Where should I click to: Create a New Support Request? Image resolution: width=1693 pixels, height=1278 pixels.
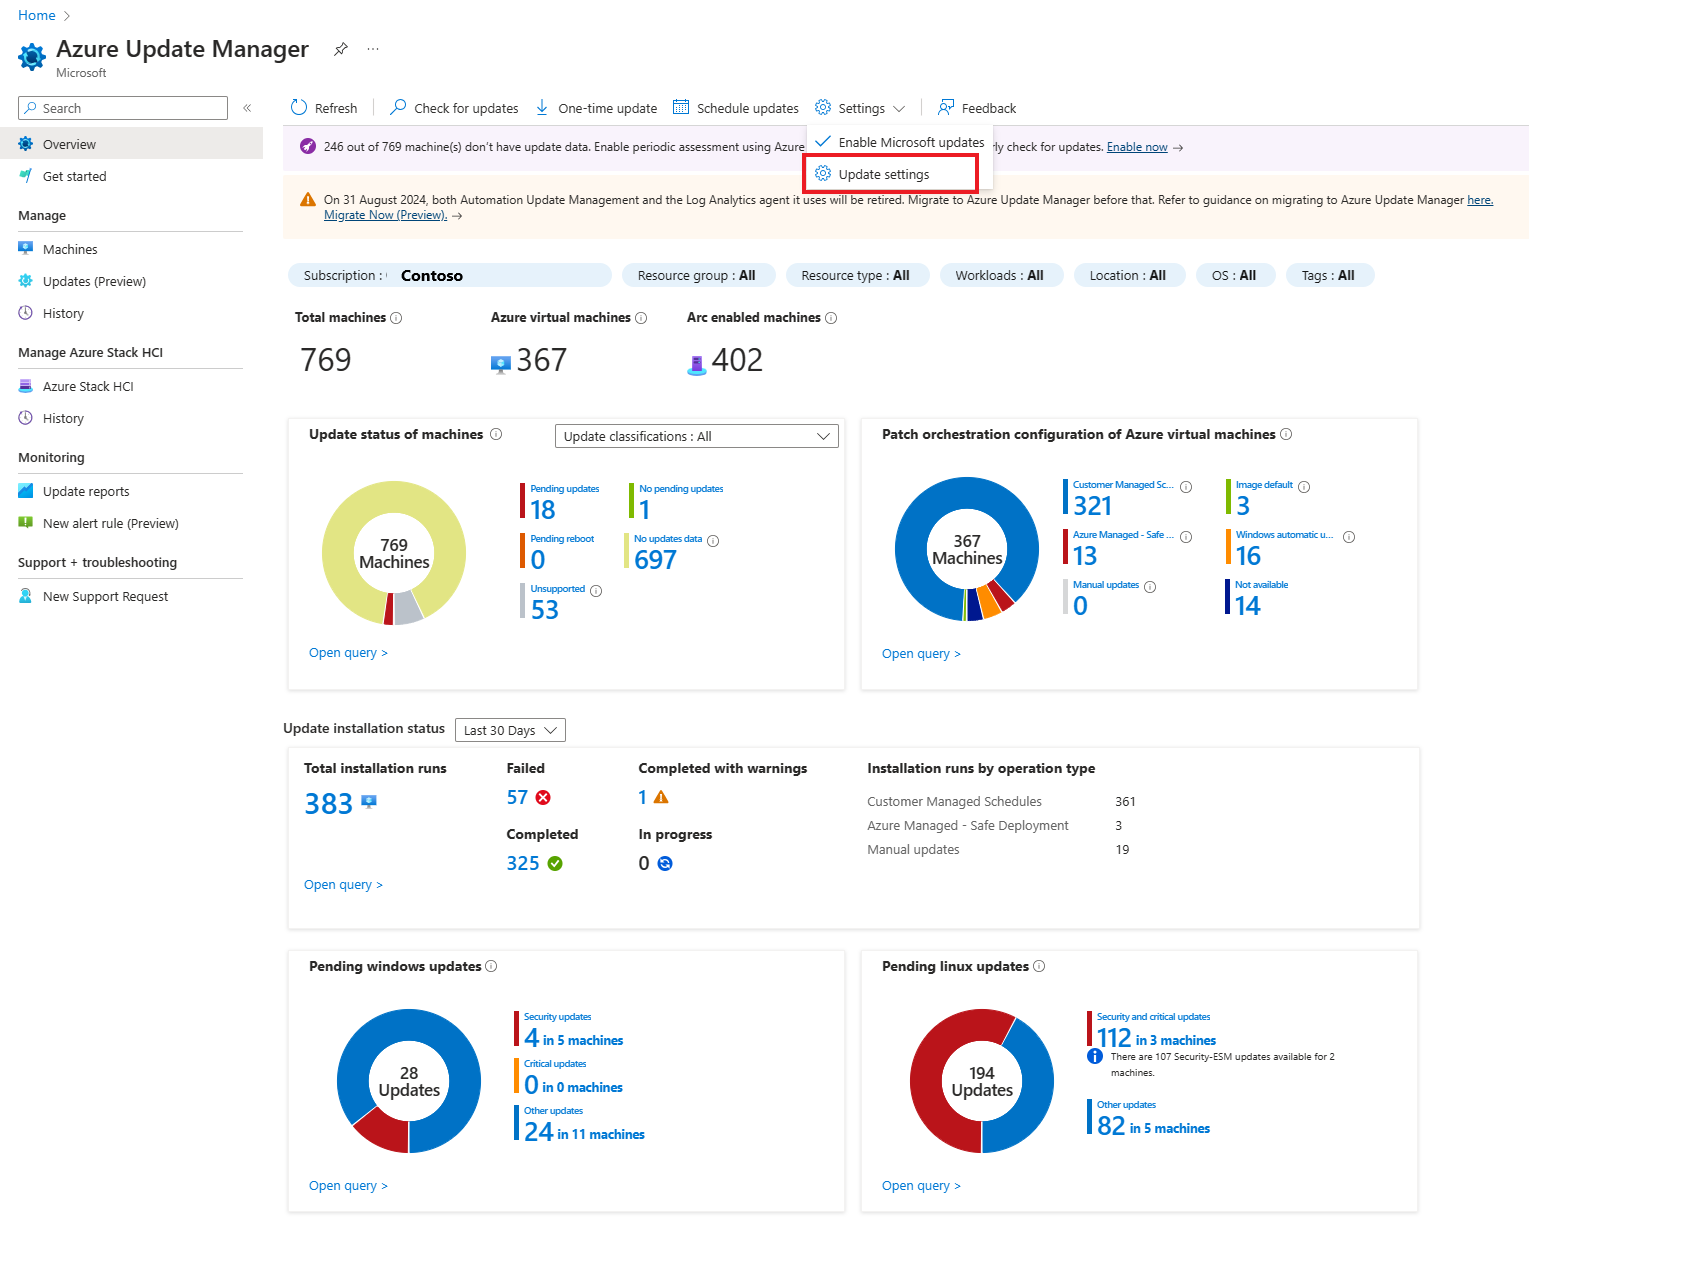tap(105, 595)
